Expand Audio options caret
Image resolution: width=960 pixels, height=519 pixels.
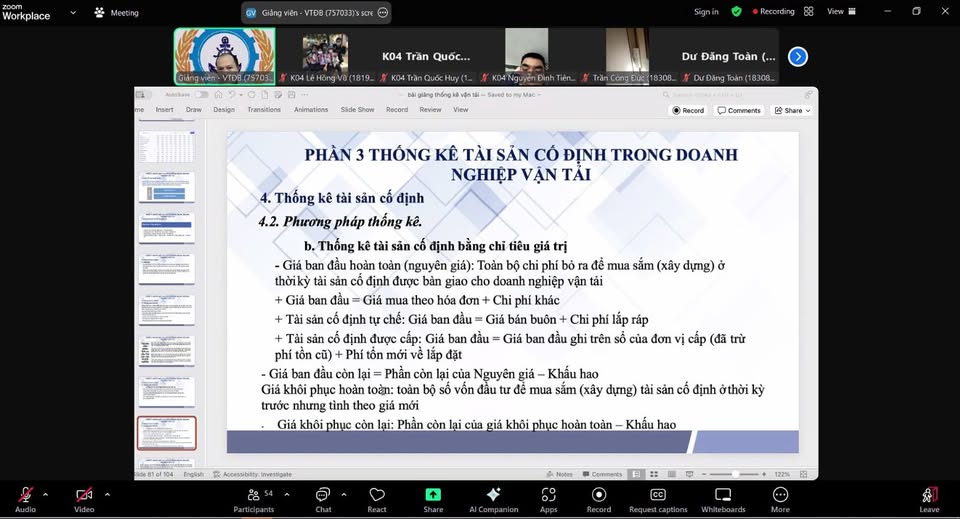click(x=46, y=493)
